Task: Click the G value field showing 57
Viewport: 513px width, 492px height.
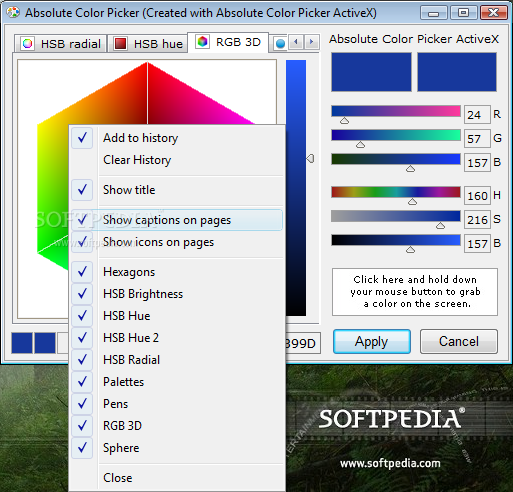Action: click(x=477, y=139)
